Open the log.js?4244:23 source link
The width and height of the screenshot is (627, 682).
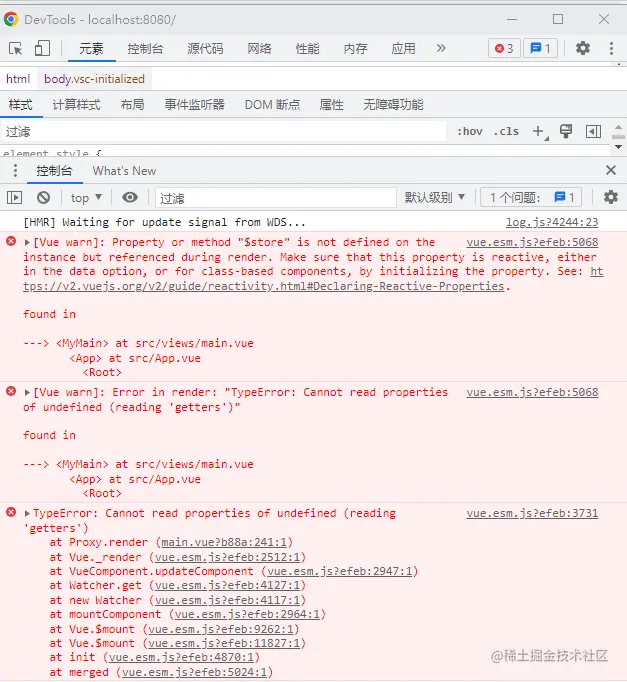coord(552,222)
